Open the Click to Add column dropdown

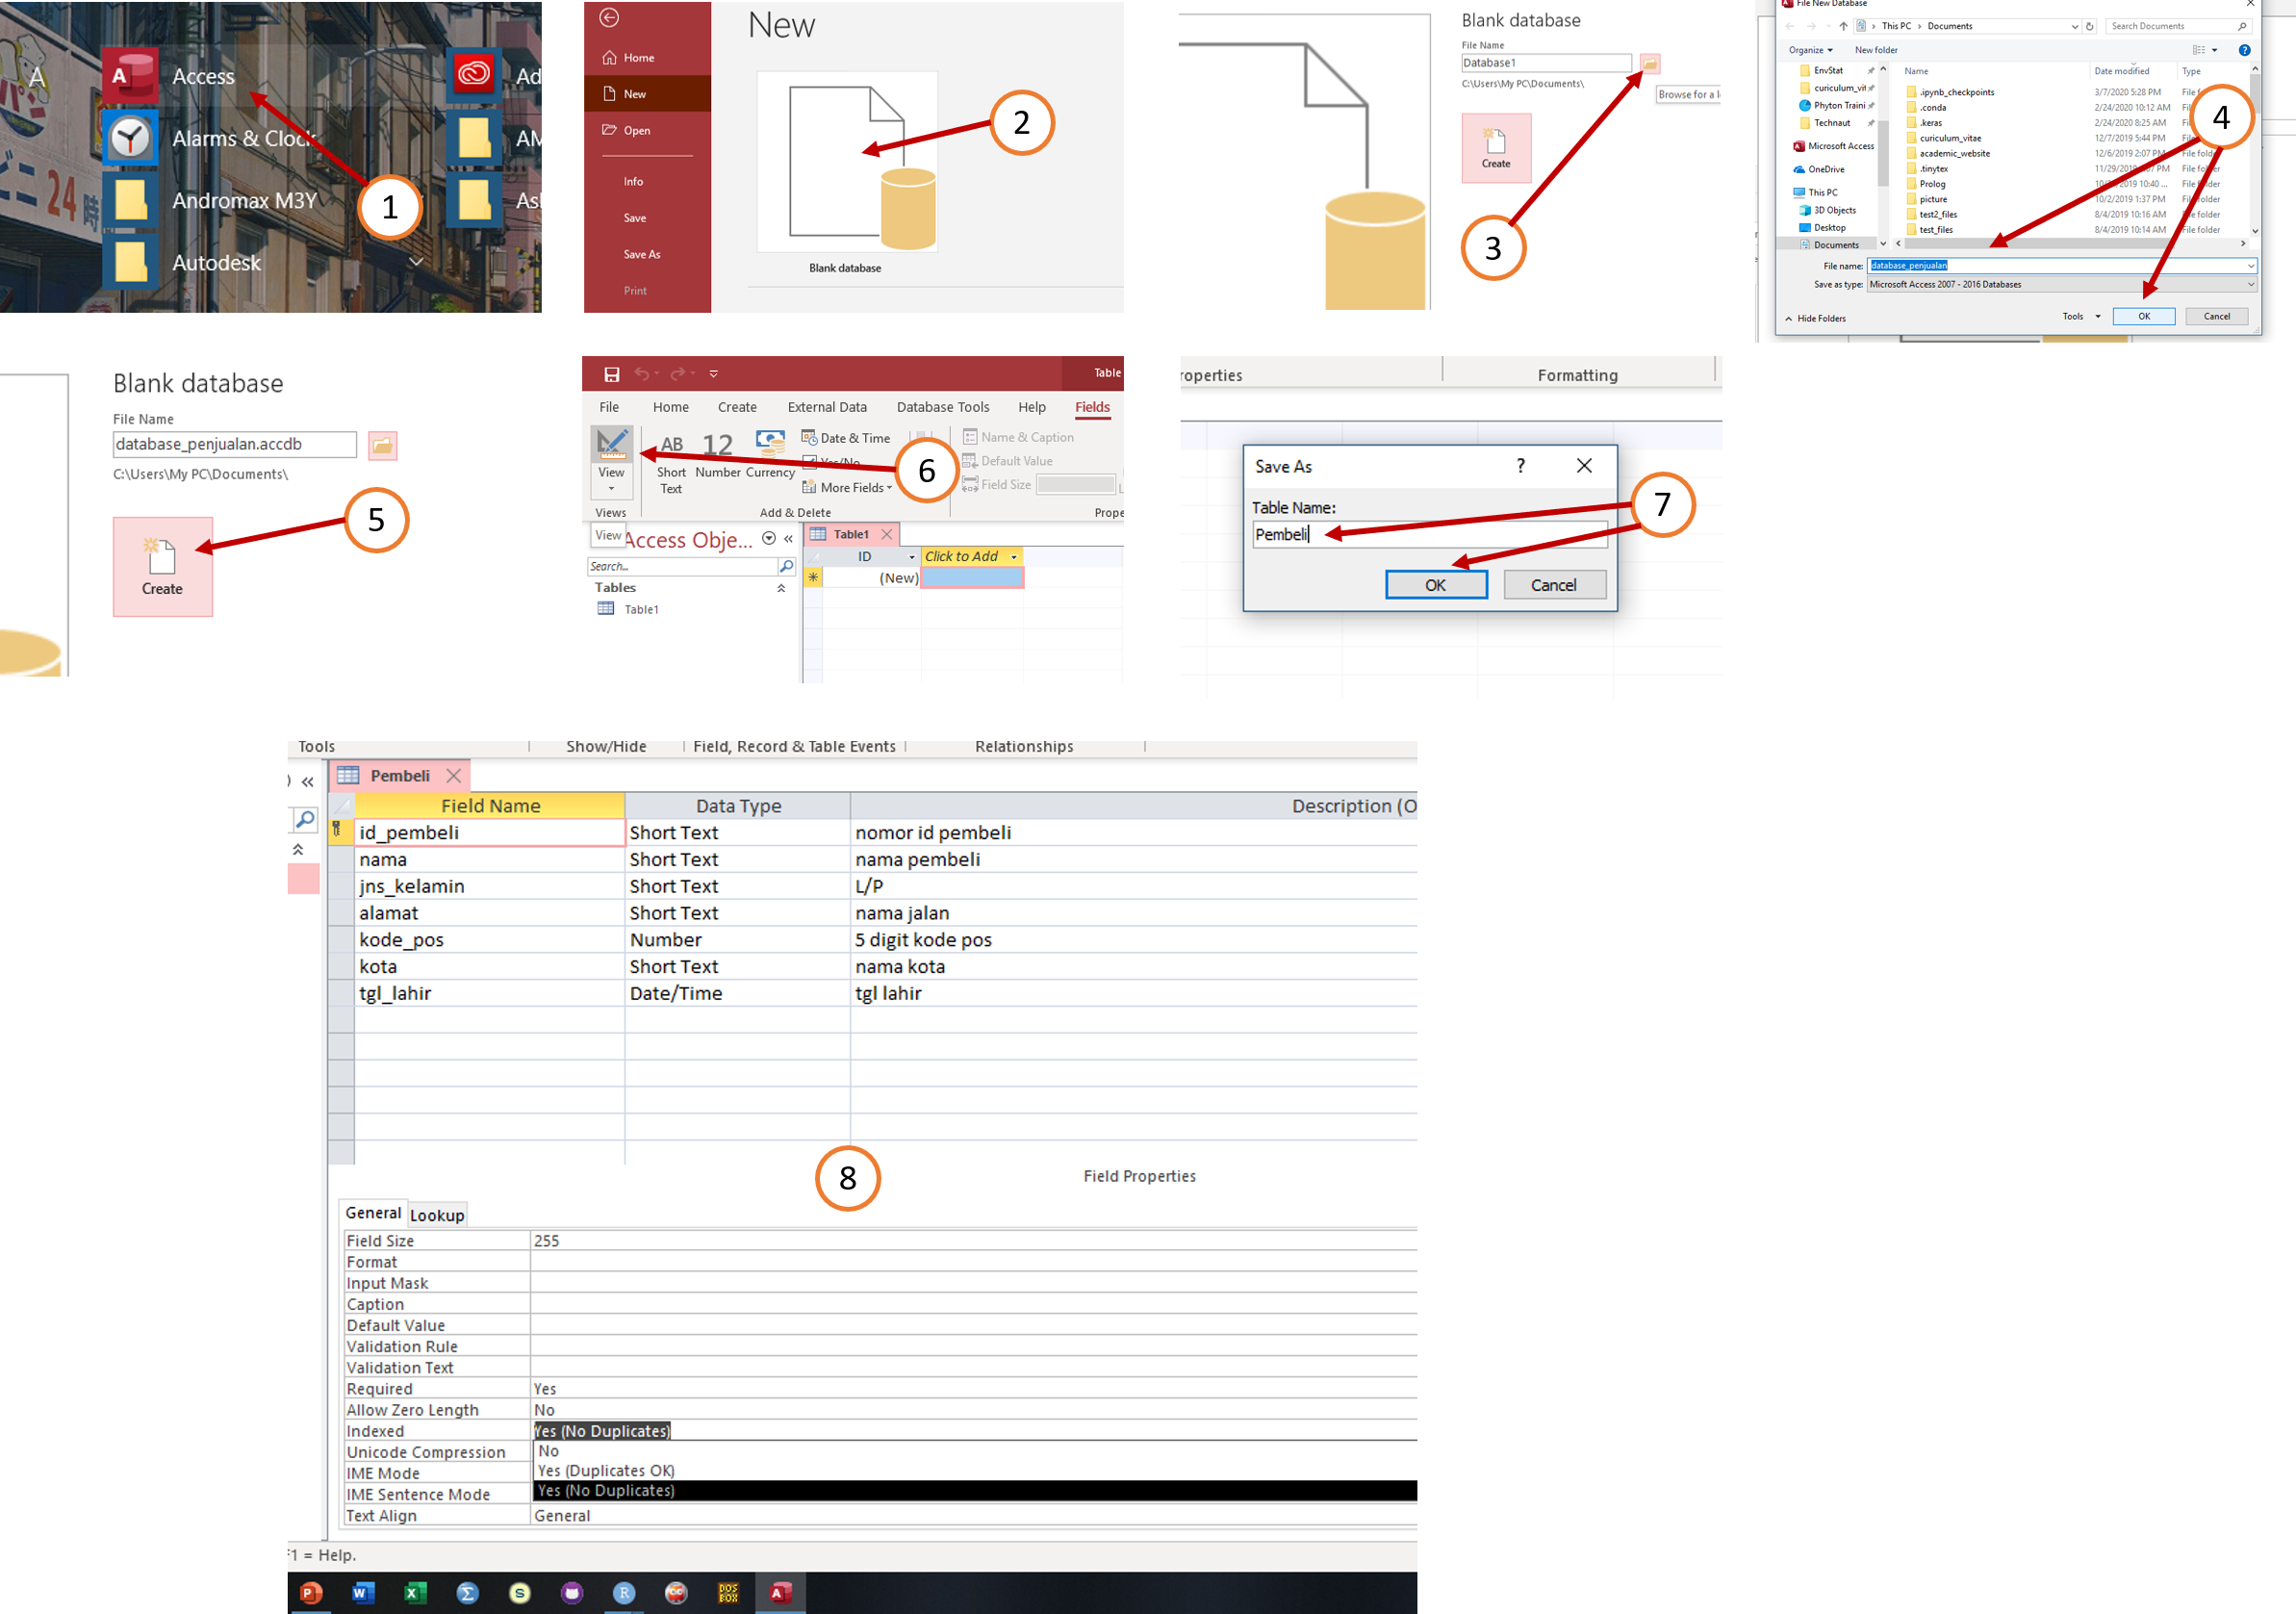click(1014, 557)
